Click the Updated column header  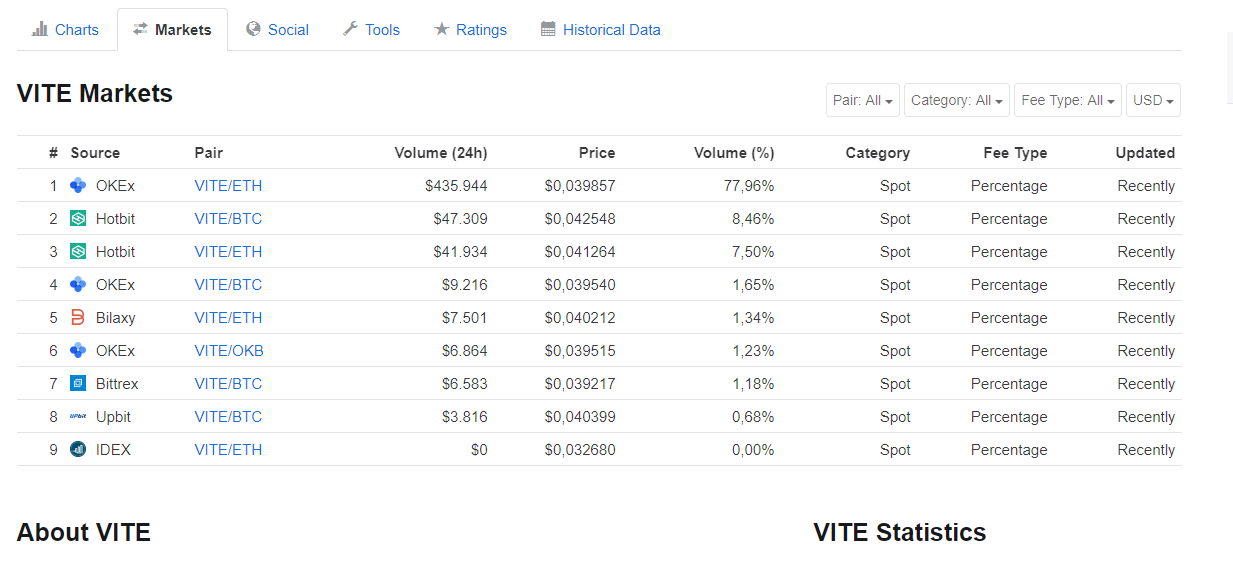[1145, 153]
